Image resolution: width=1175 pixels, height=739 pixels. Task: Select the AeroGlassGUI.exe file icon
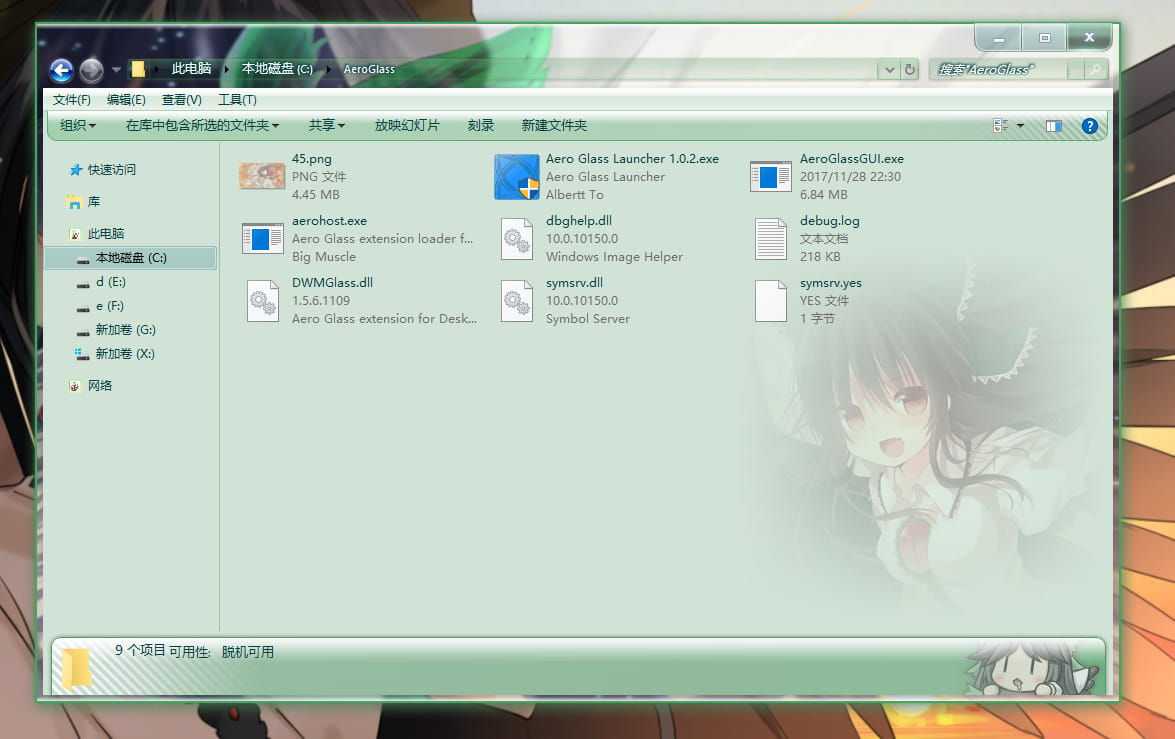[x=771, y=177]
